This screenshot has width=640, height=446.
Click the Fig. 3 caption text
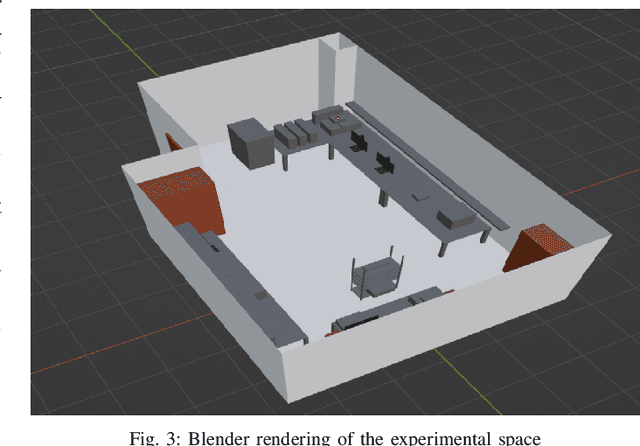tap(336, 435)
